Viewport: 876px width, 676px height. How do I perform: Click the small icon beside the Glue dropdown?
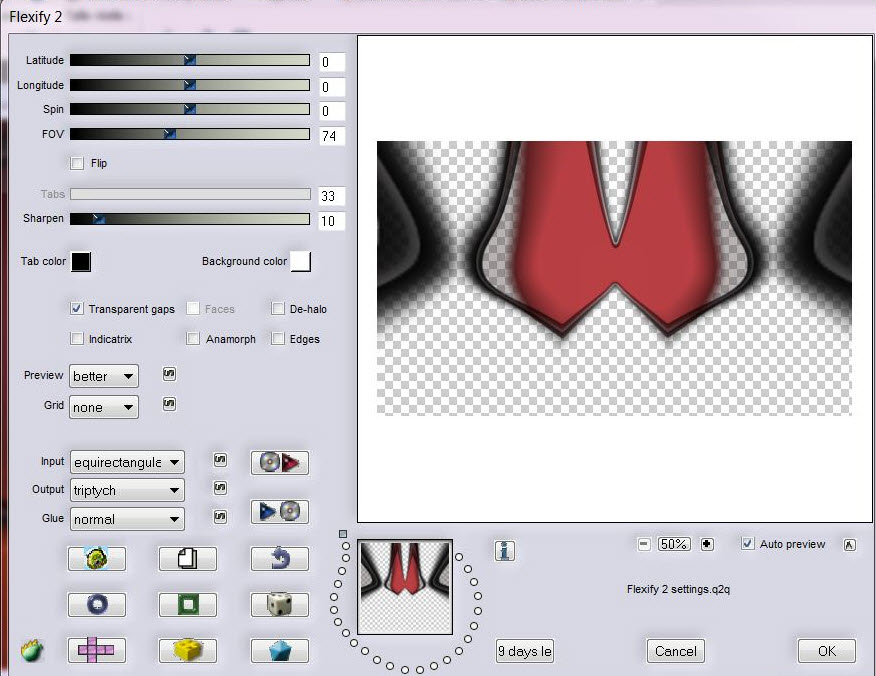click(x=221, y=517)
